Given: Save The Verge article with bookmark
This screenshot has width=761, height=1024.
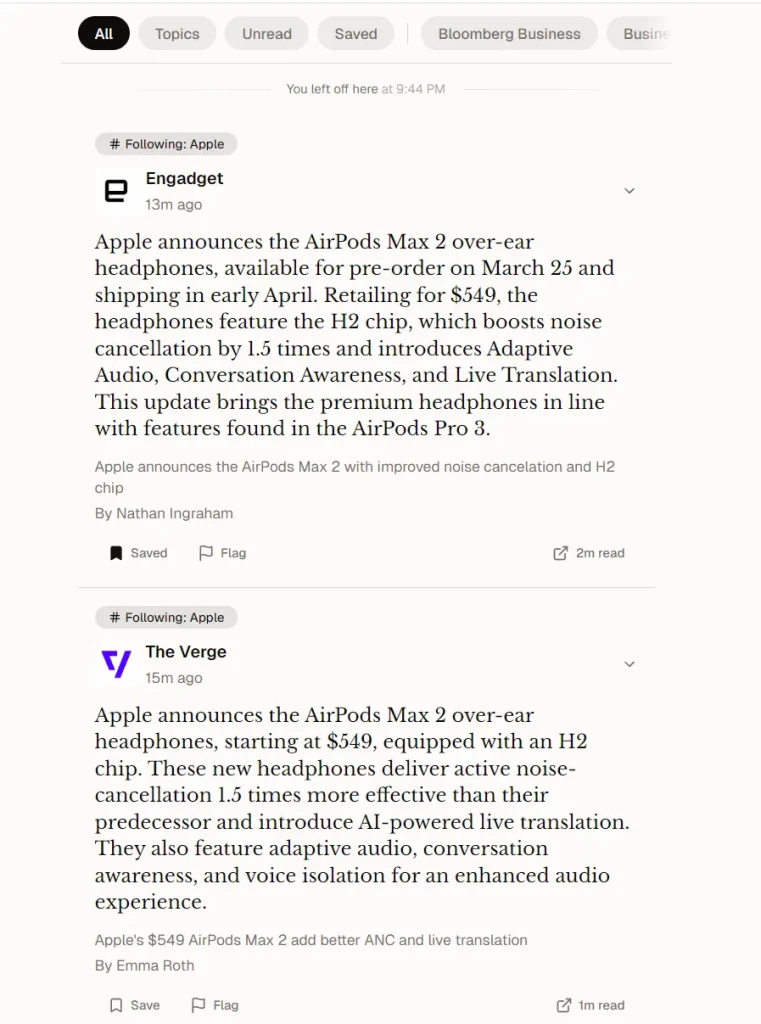Looking at the screenshot, I should 134,1005.
